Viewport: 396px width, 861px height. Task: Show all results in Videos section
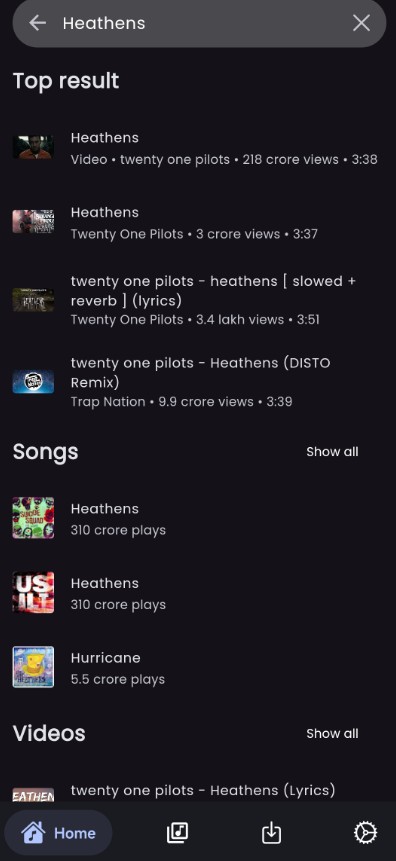tap(332, 734)
